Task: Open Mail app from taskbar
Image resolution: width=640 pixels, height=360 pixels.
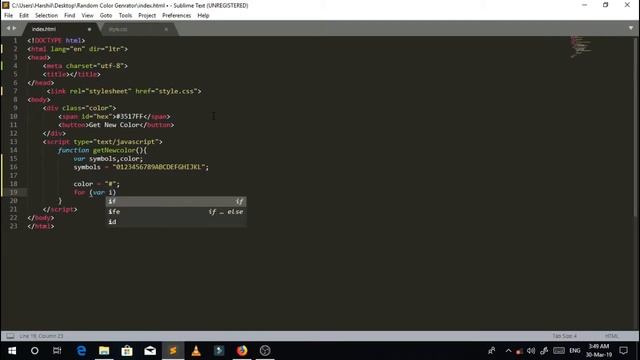Action: [x=150, y=351]
